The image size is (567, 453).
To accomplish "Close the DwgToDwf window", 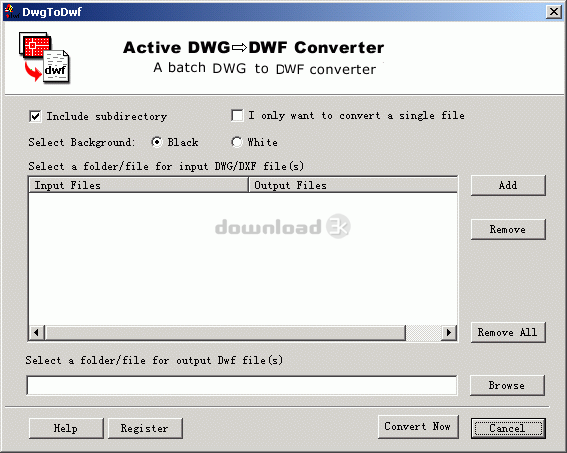I will coord(554,12).
